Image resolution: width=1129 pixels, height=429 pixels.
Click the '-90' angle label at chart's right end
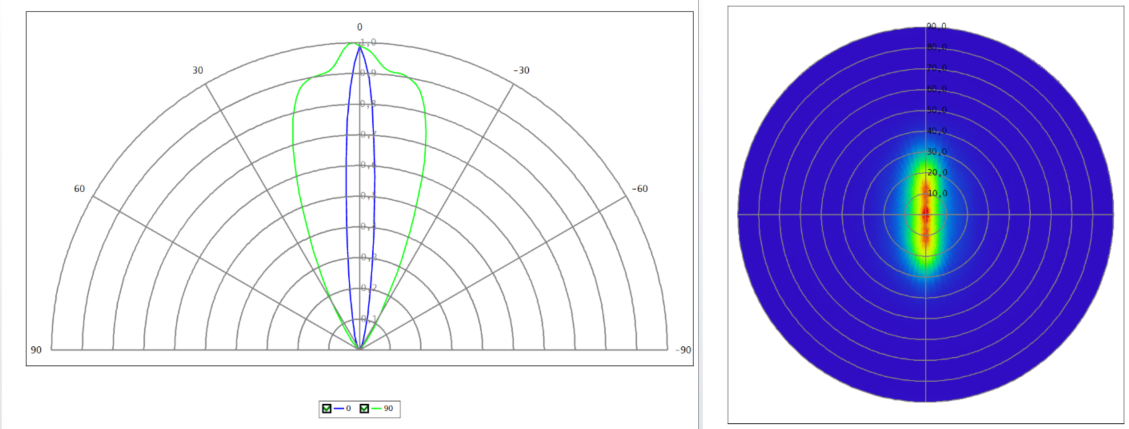tap(683, 350)
